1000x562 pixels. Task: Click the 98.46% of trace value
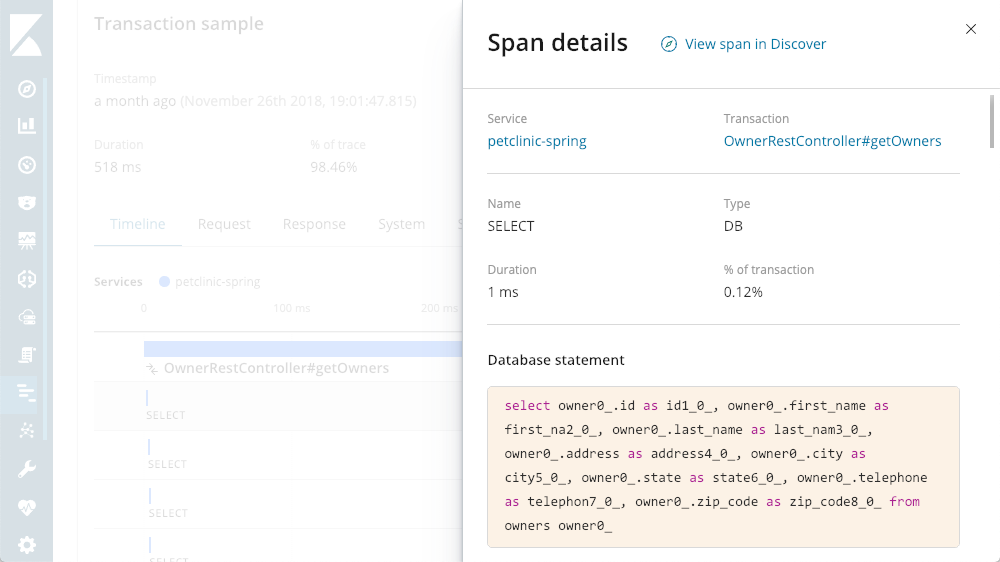(334, 167)
